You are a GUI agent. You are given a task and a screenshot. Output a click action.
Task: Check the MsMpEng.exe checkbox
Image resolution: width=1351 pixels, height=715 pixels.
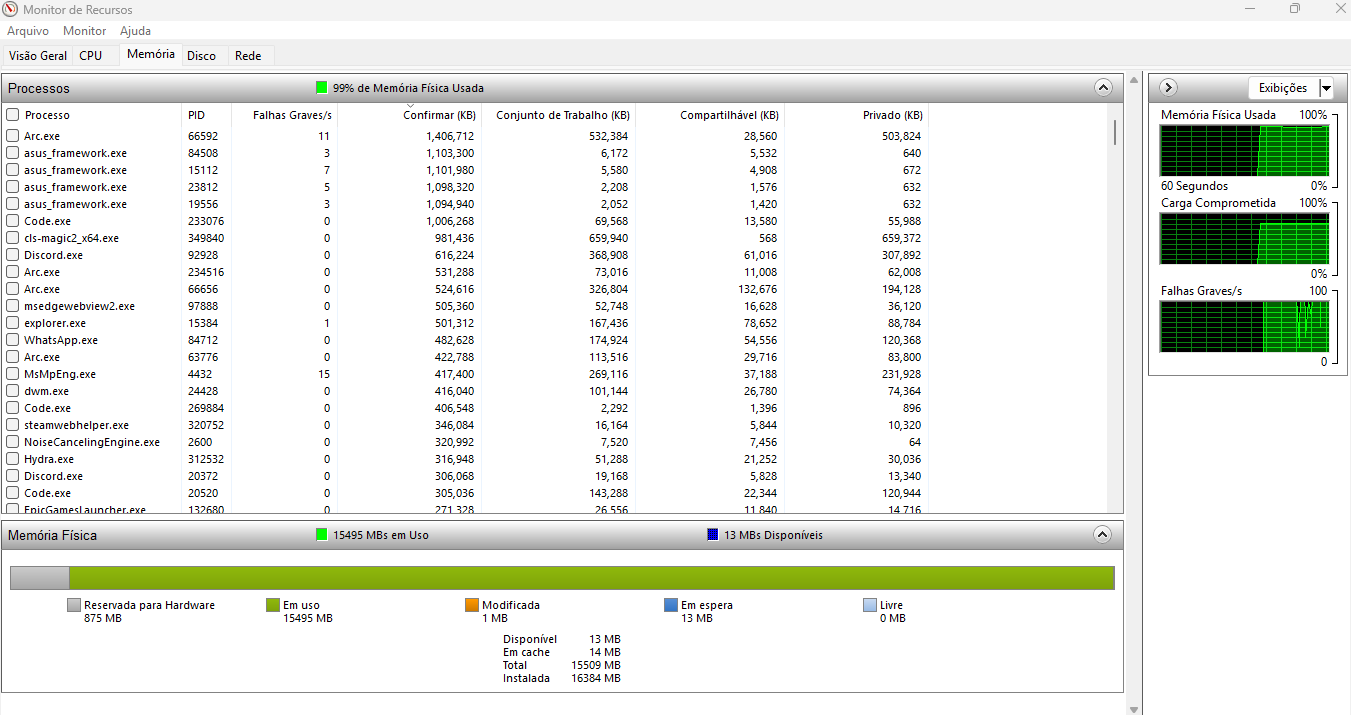point(13,374)
